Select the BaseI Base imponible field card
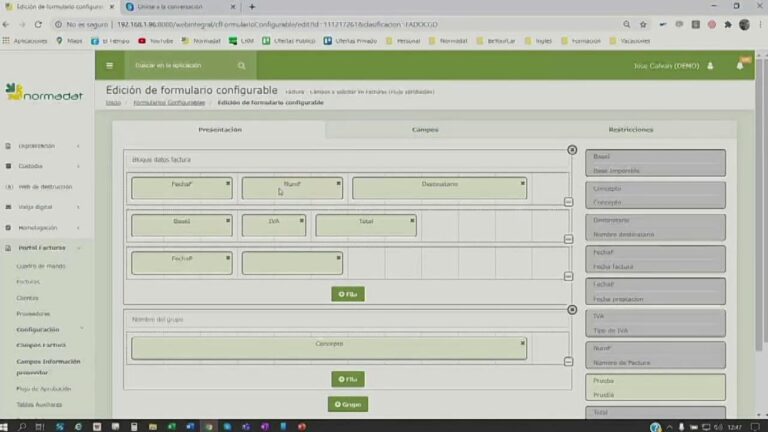Image resolution: width=768 pixels, height=432 pixels. point(655,163)
